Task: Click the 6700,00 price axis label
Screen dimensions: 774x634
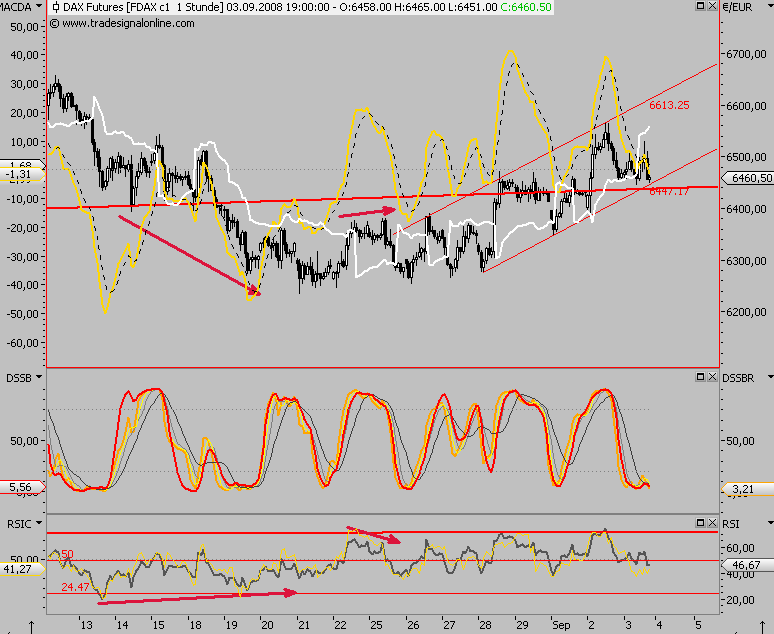Action: click(746, 54)
